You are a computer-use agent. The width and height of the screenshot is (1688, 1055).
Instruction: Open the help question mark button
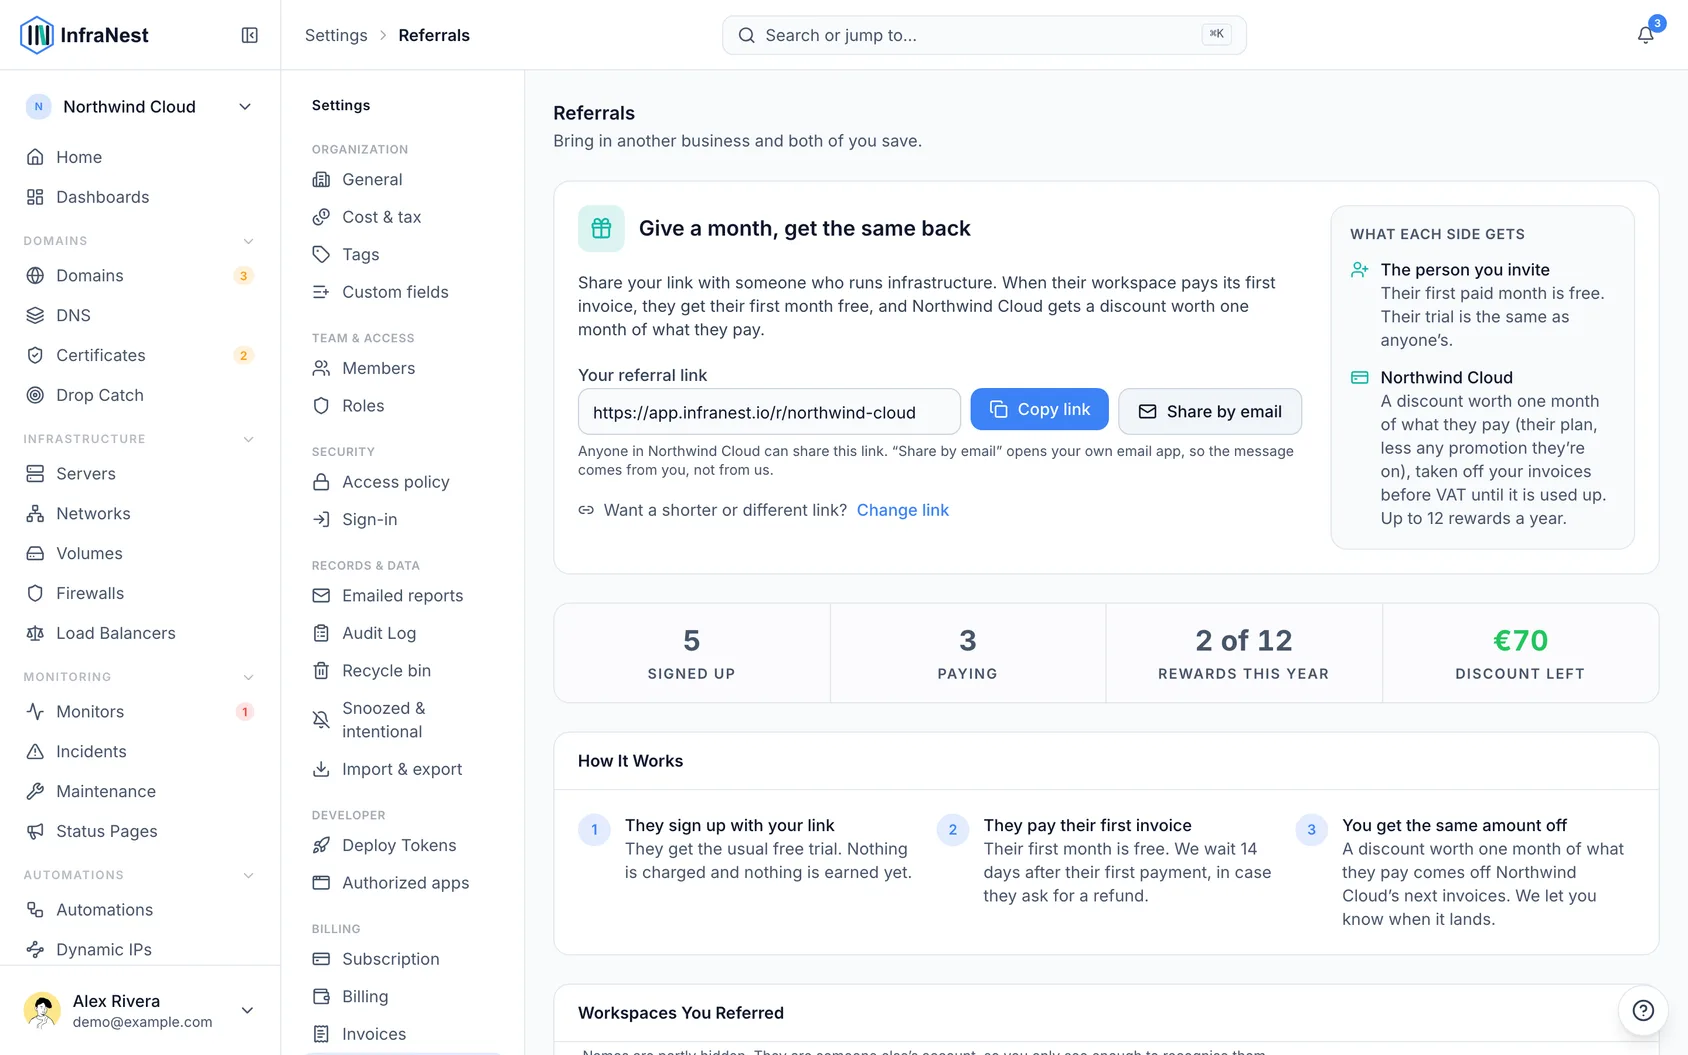coord(1643,1010)
